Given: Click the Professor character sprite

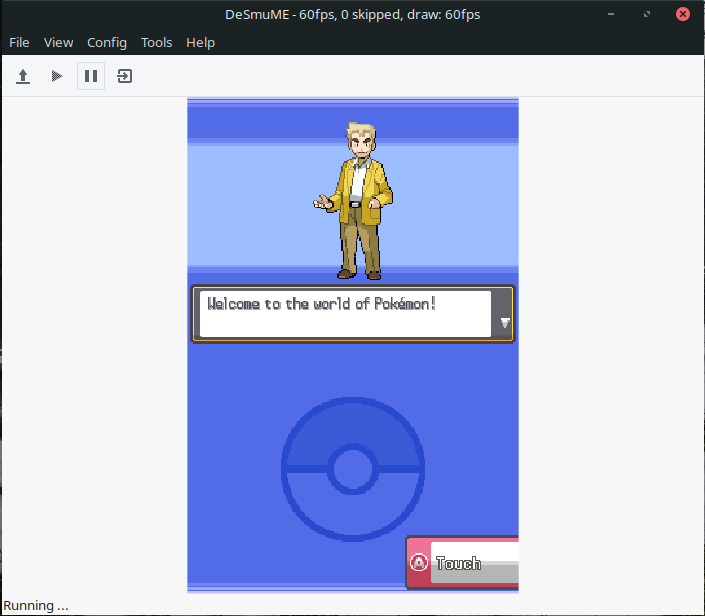Looking at the screenshot, I should (x=355, y=201).
